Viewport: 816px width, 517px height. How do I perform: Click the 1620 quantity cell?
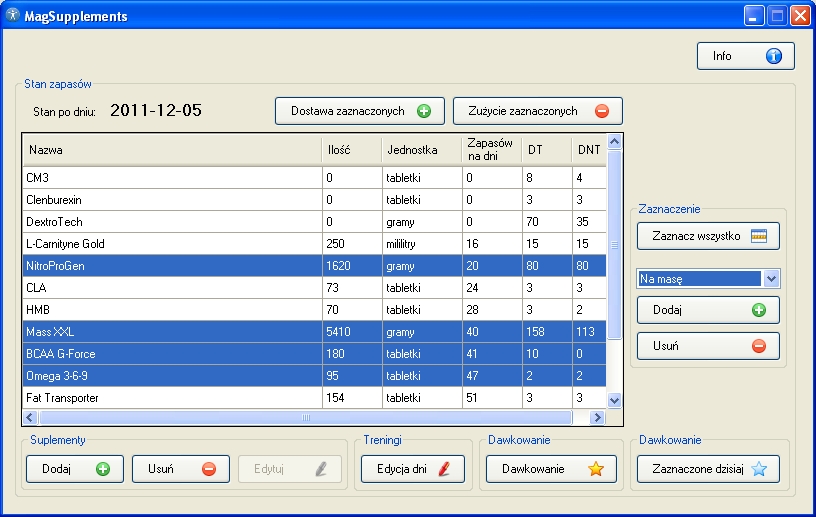(x=352, y=266)
